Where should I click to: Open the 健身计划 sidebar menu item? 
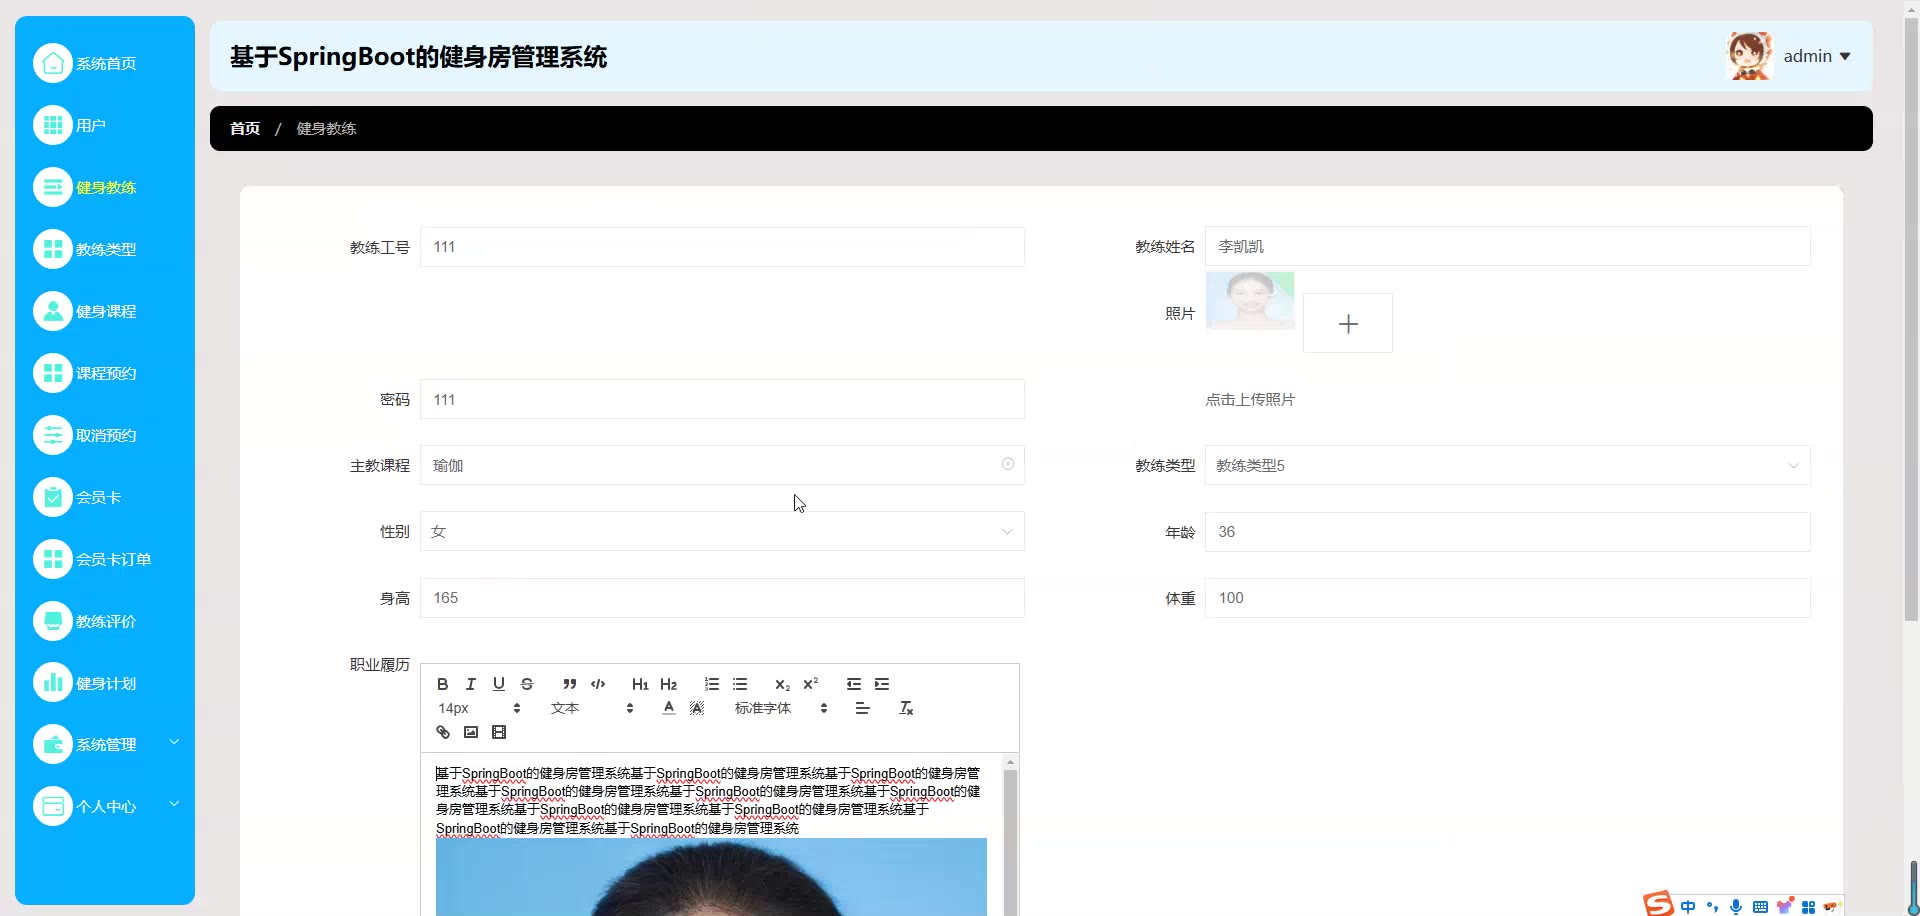coord(105,683)
